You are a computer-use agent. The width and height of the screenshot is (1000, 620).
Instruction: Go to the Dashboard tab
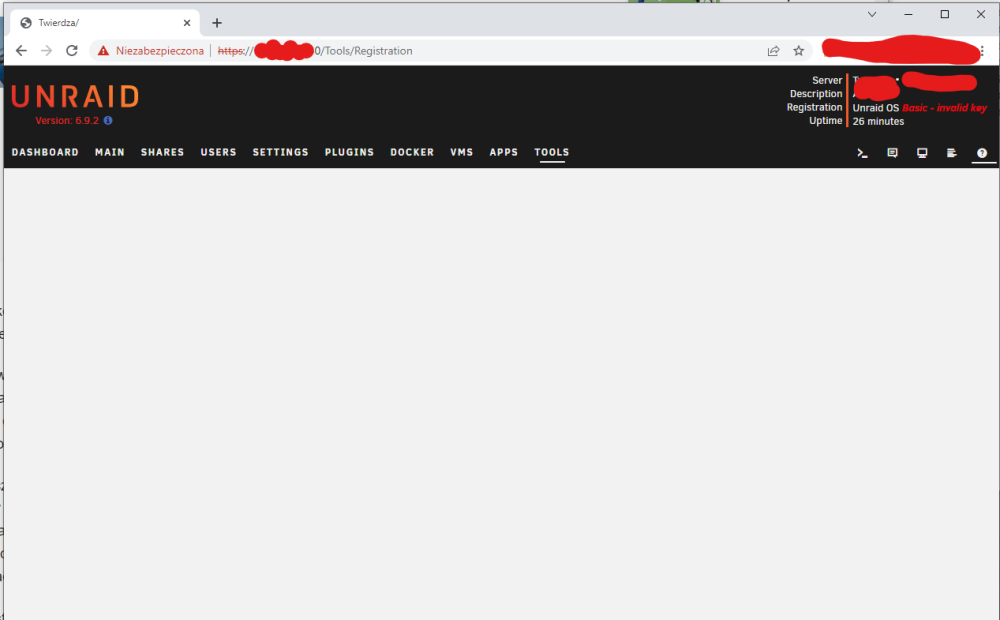[45, 152]
